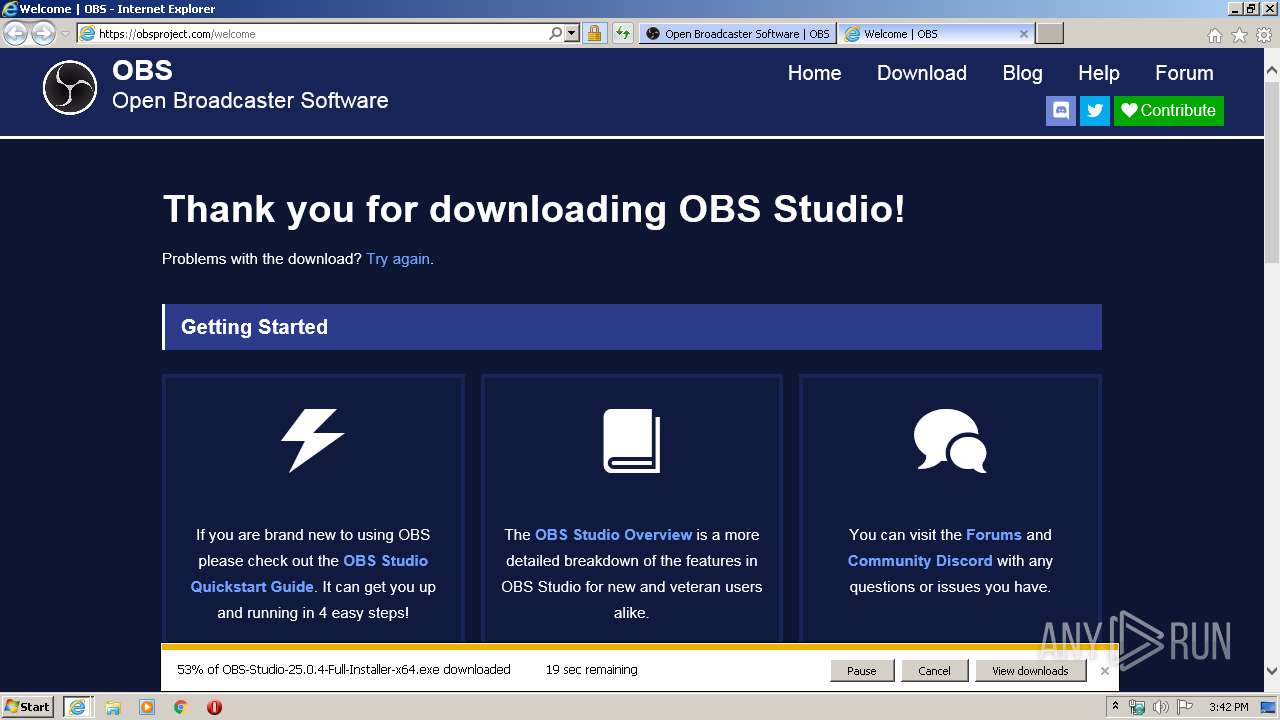Open the OBS Studio Quickstart Guide link
Image resolution: width=1280 pixels, height=720 pixels.
[x=309, y=574]
